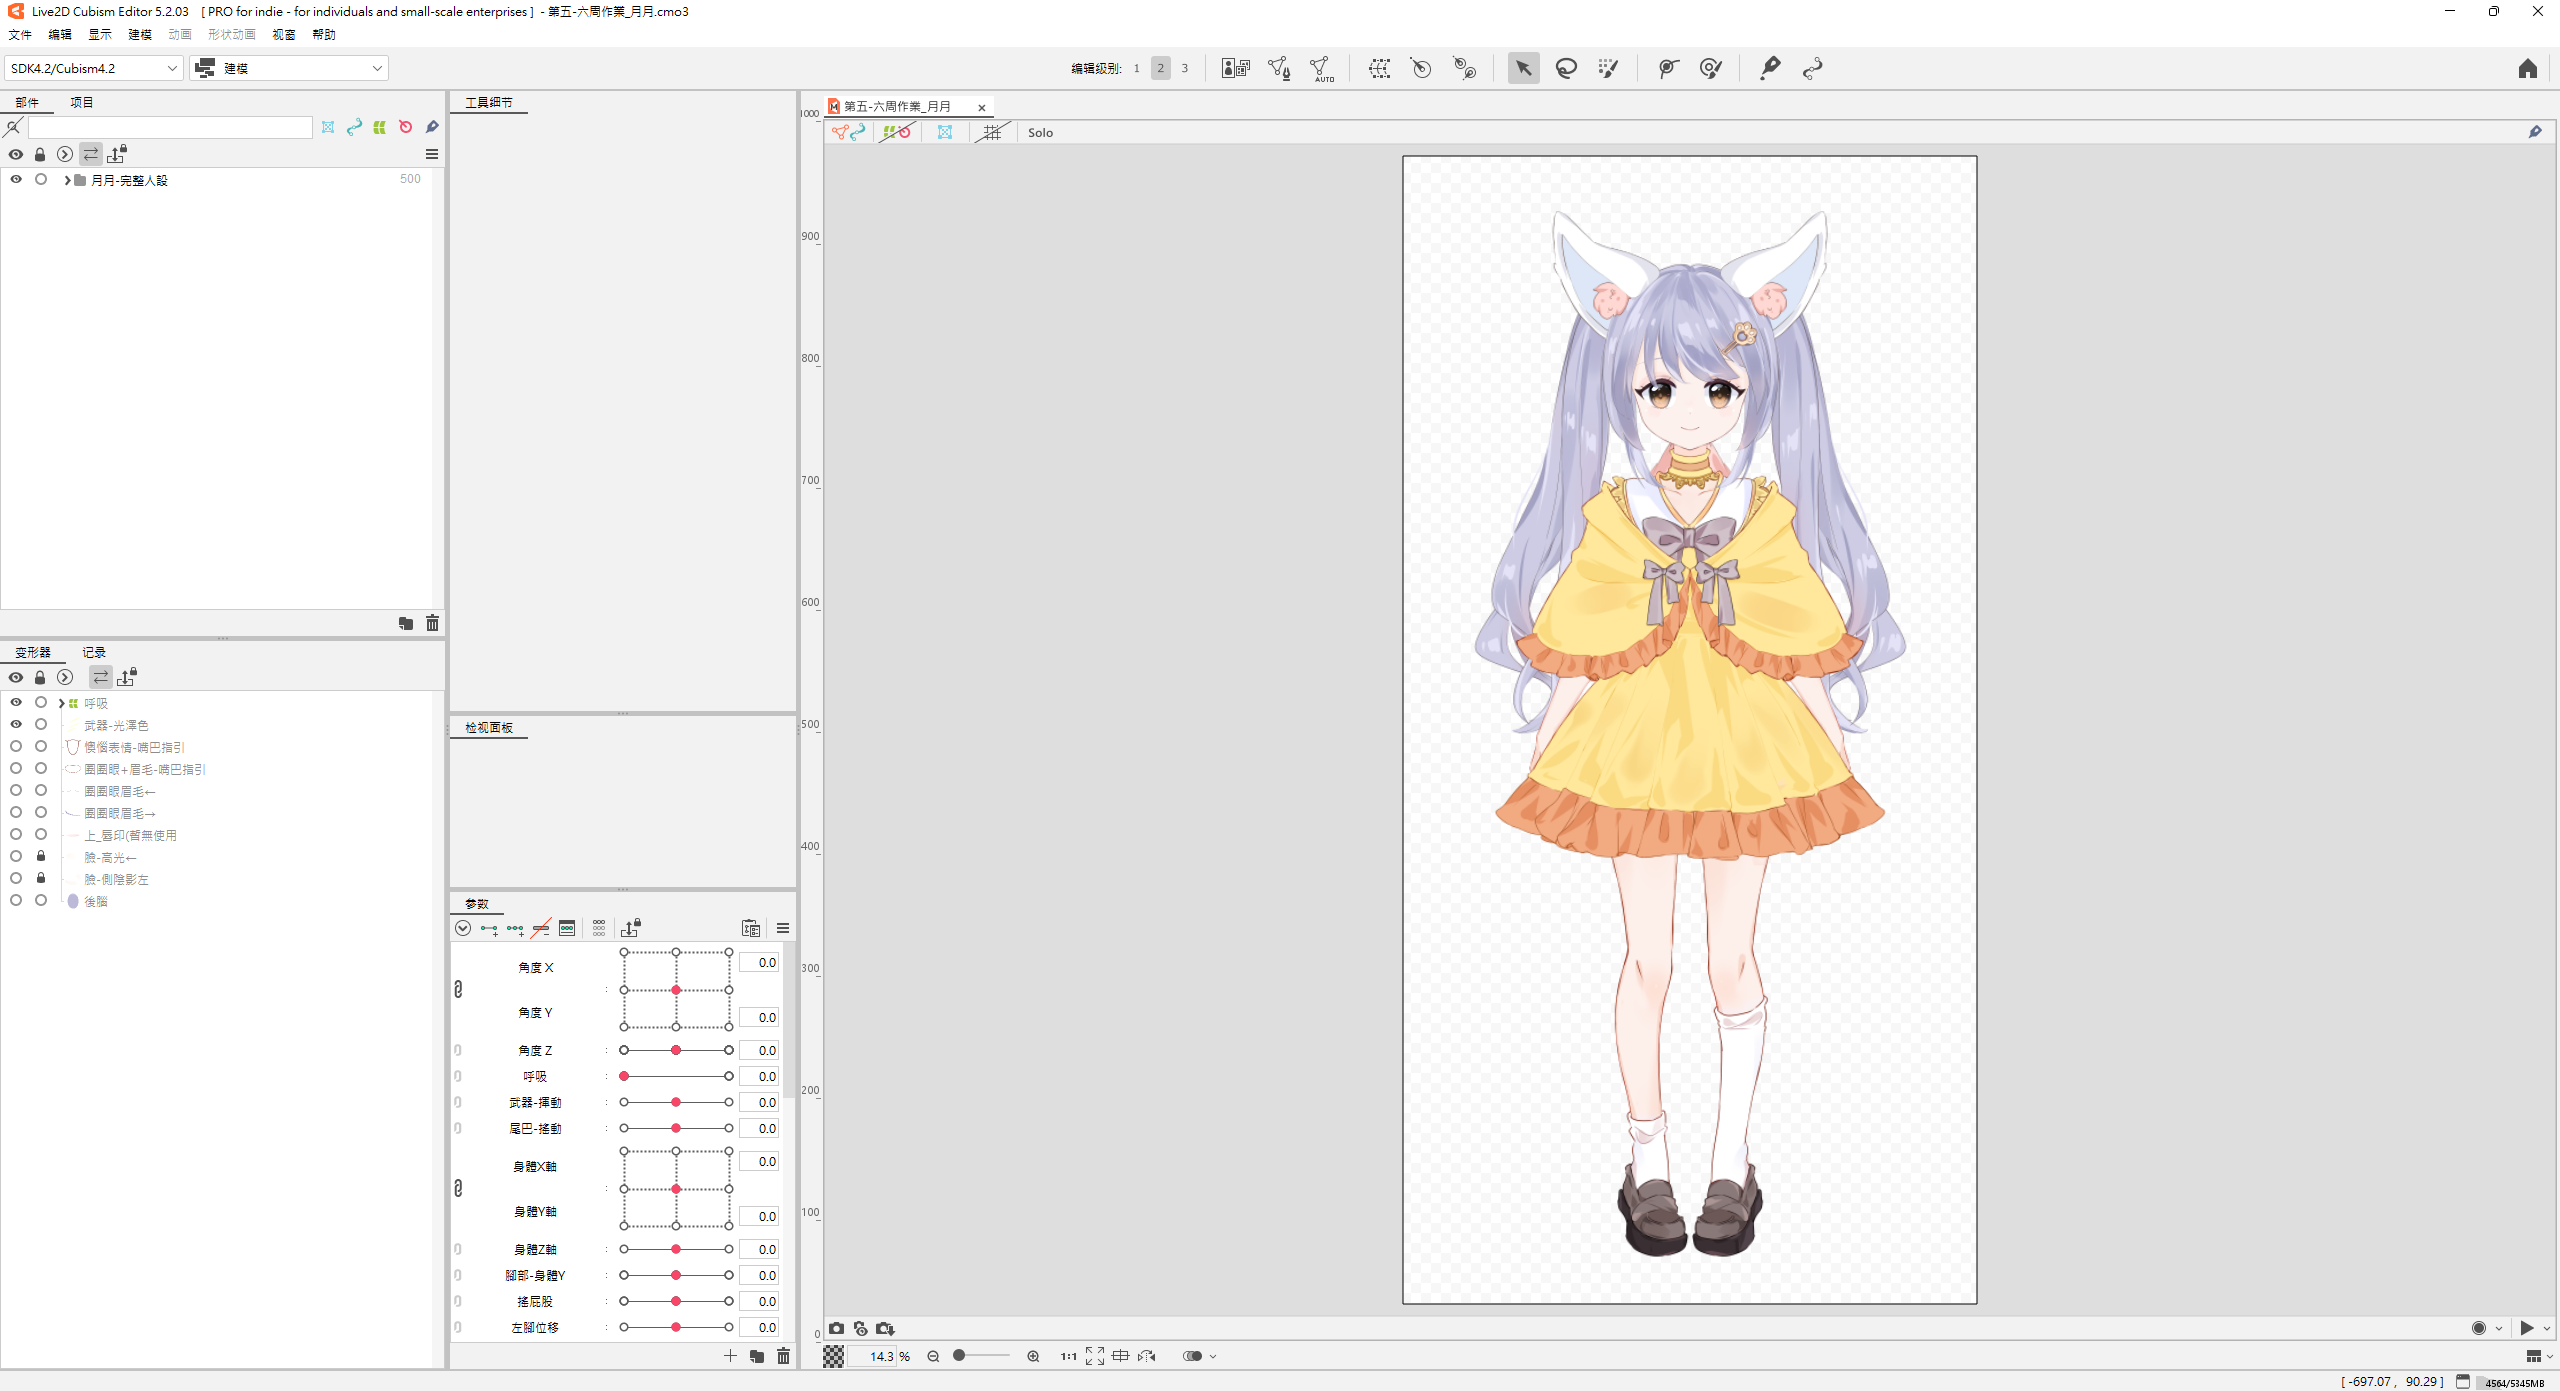This screenshot has height=1391, width=2560.
Task: Hide the 武器-光澤色 deformer row
Action: [x=16, y=725]
